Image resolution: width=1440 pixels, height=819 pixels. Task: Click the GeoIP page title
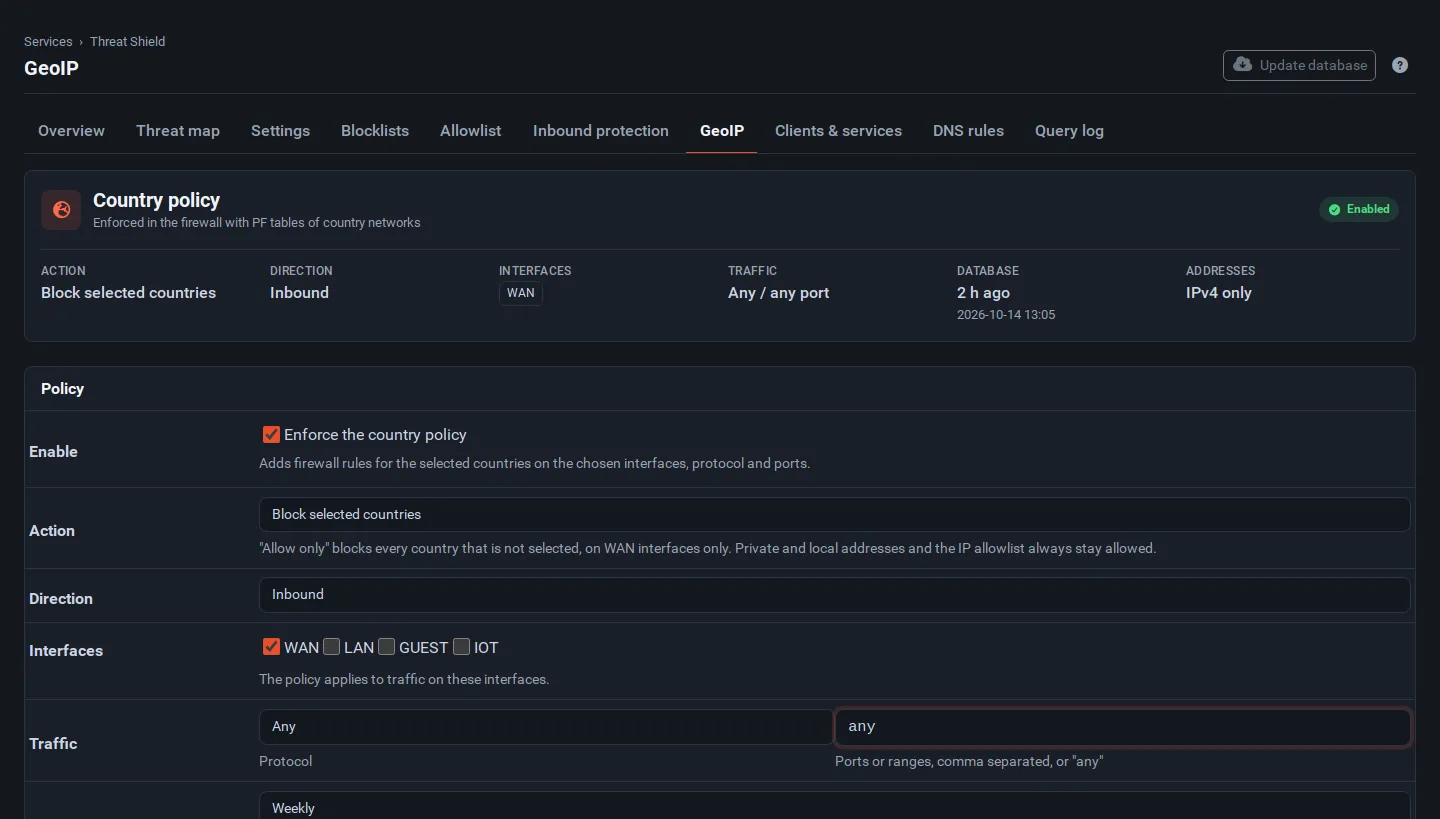coord(51,68)
